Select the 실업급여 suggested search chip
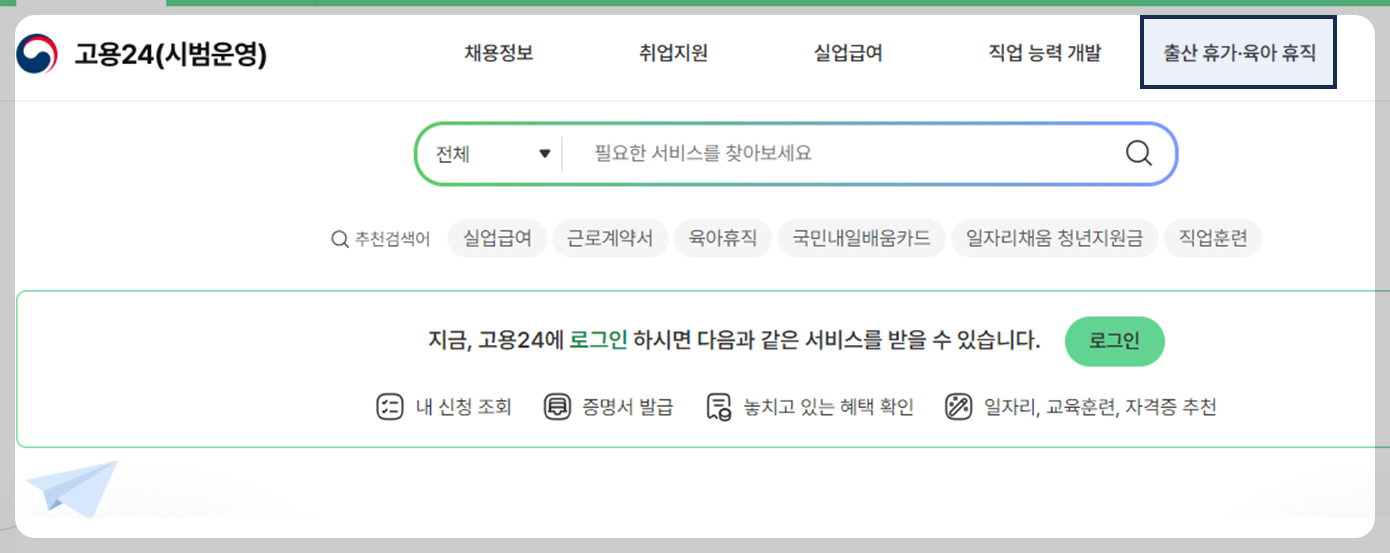The image size is (1390, 553). (498, 239)
